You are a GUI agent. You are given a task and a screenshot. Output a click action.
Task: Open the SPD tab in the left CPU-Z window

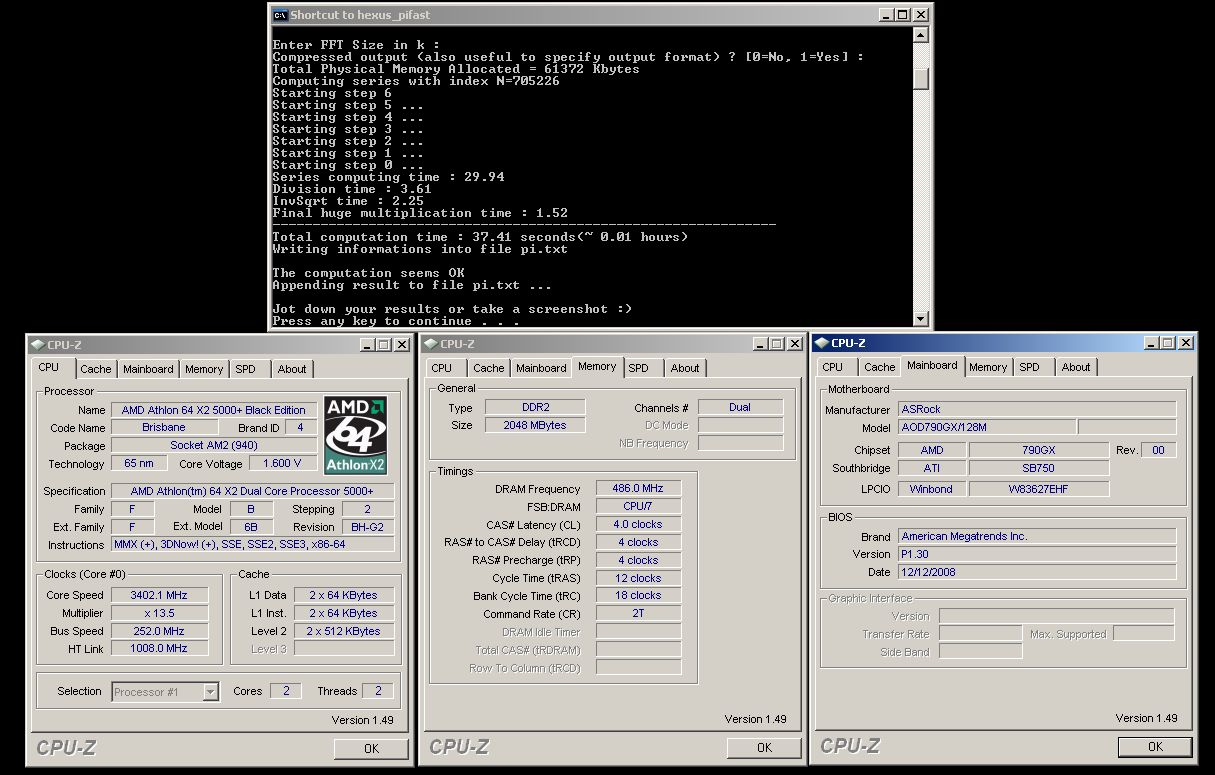coord(246,369)
